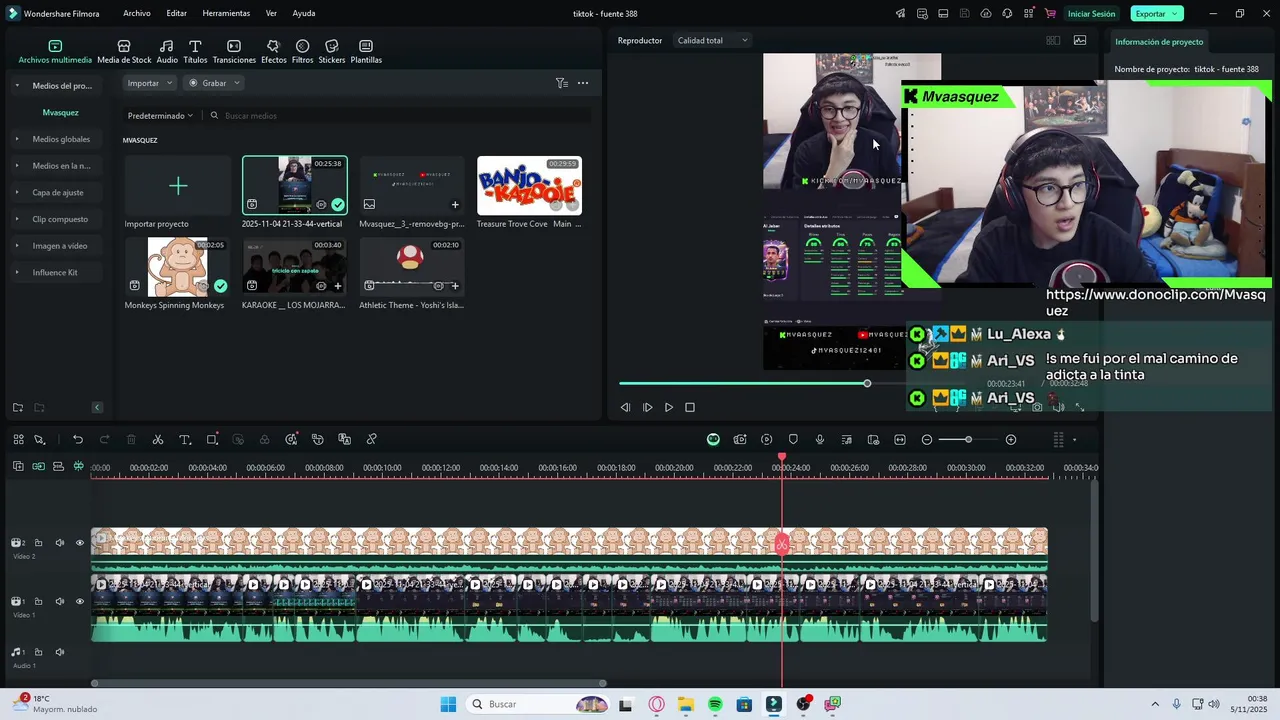Select the Monkeys Spinning Monkeys thumbnail
1280x720 pixels.
point(177,267)
